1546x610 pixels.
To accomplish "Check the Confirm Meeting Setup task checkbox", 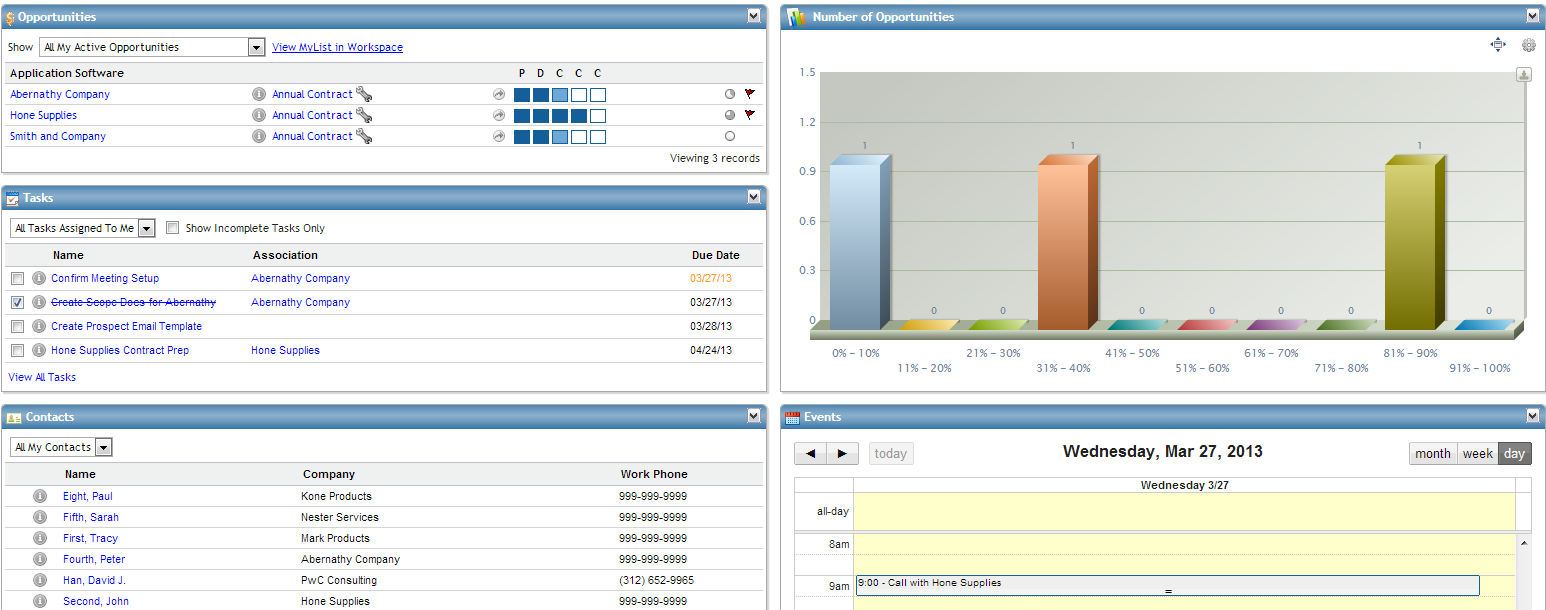I will 17,278.
